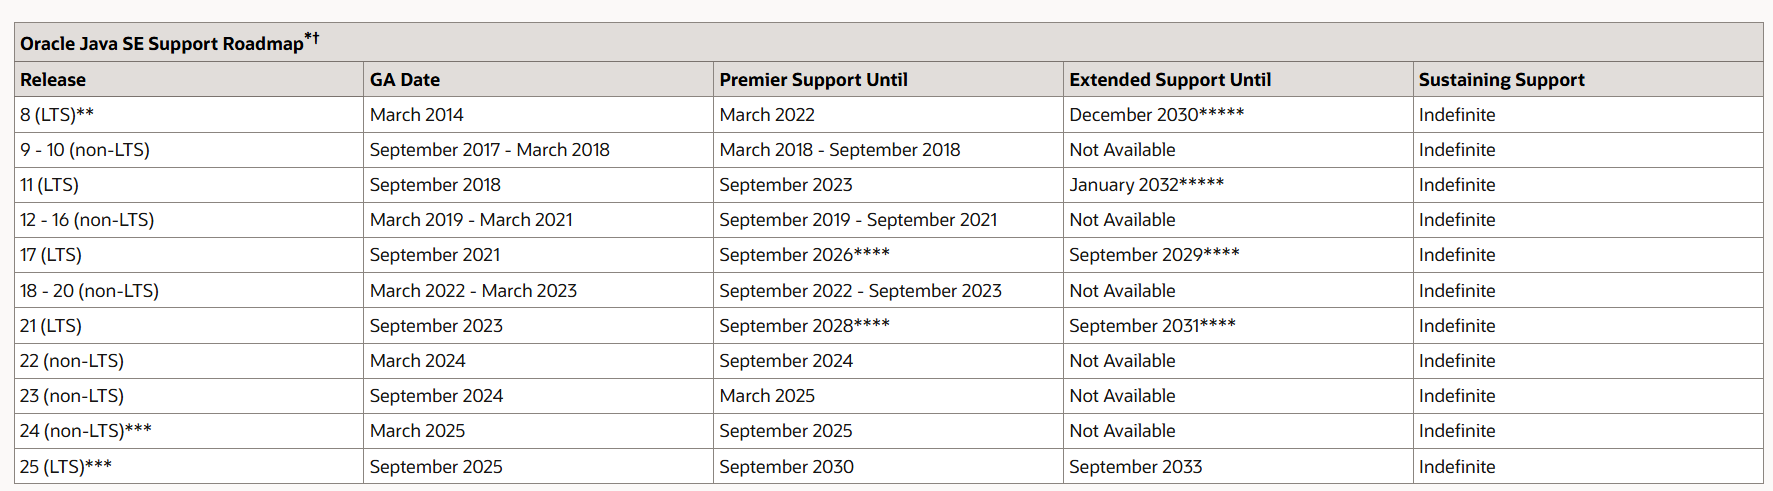Select the "Premier Support Until" column header
The width and height of the screenshot is (1773, 491).
coord(813,80)
